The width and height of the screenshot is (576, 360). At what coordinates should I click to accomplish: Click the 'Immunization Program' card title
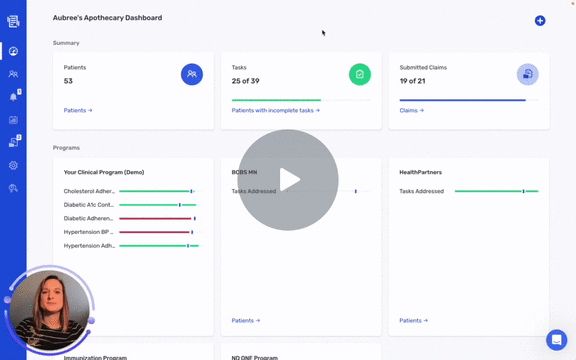click(x=95, y=357)
